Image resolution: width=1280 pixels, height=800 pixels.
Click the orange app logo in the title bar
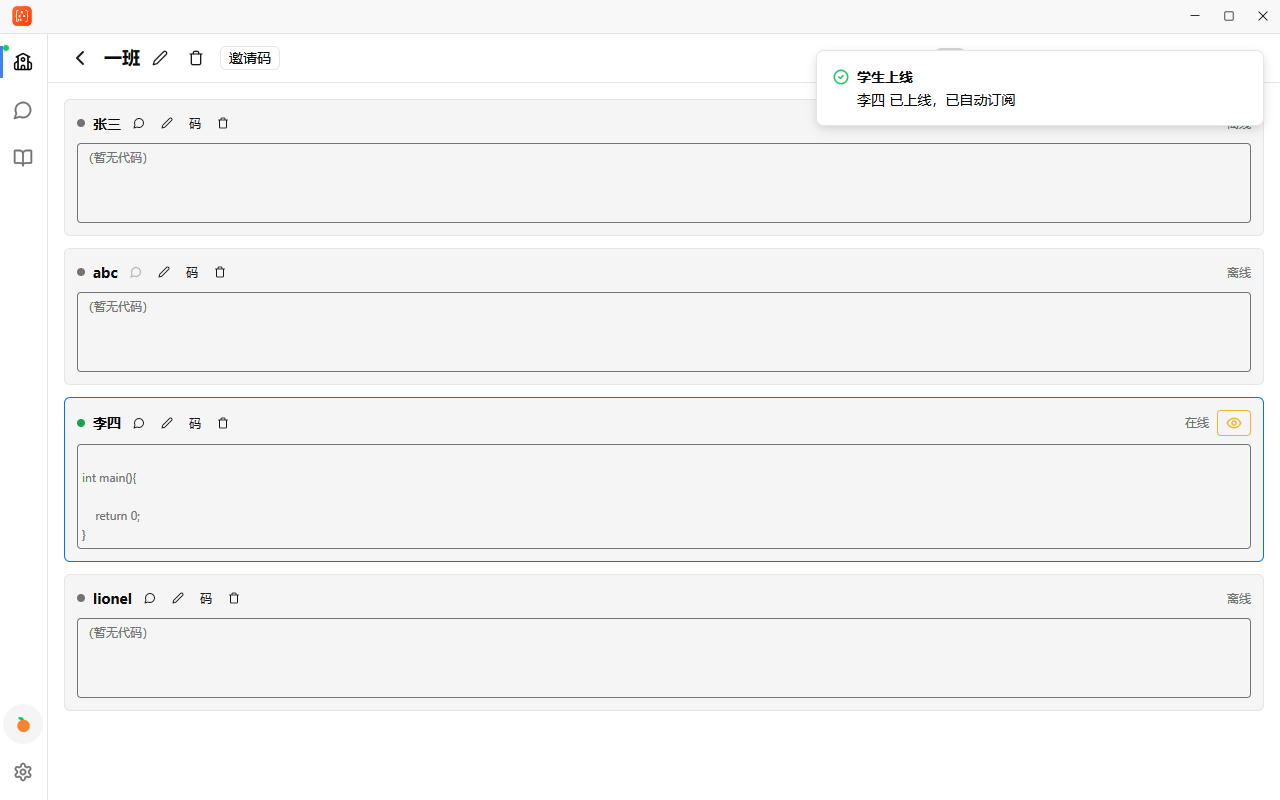pyautogui.click(x=22, y=16)
